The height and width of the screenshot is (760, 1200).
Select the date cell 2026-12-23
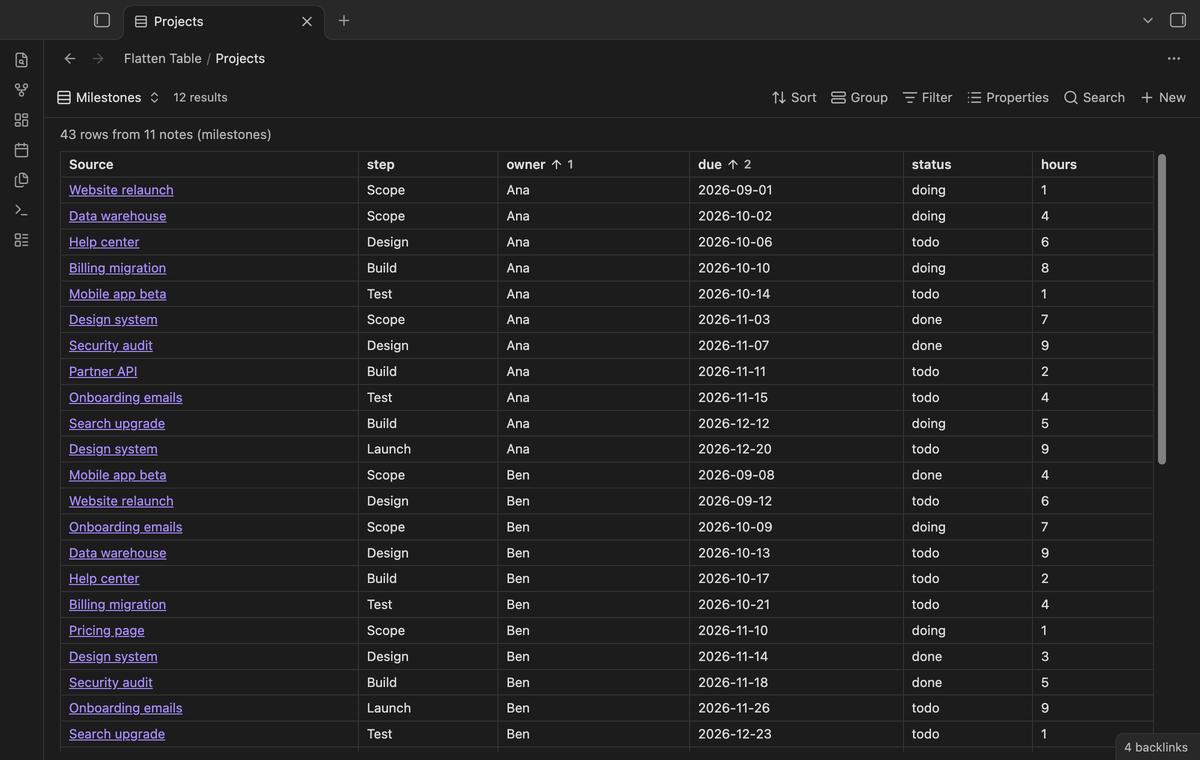[796, 734]
